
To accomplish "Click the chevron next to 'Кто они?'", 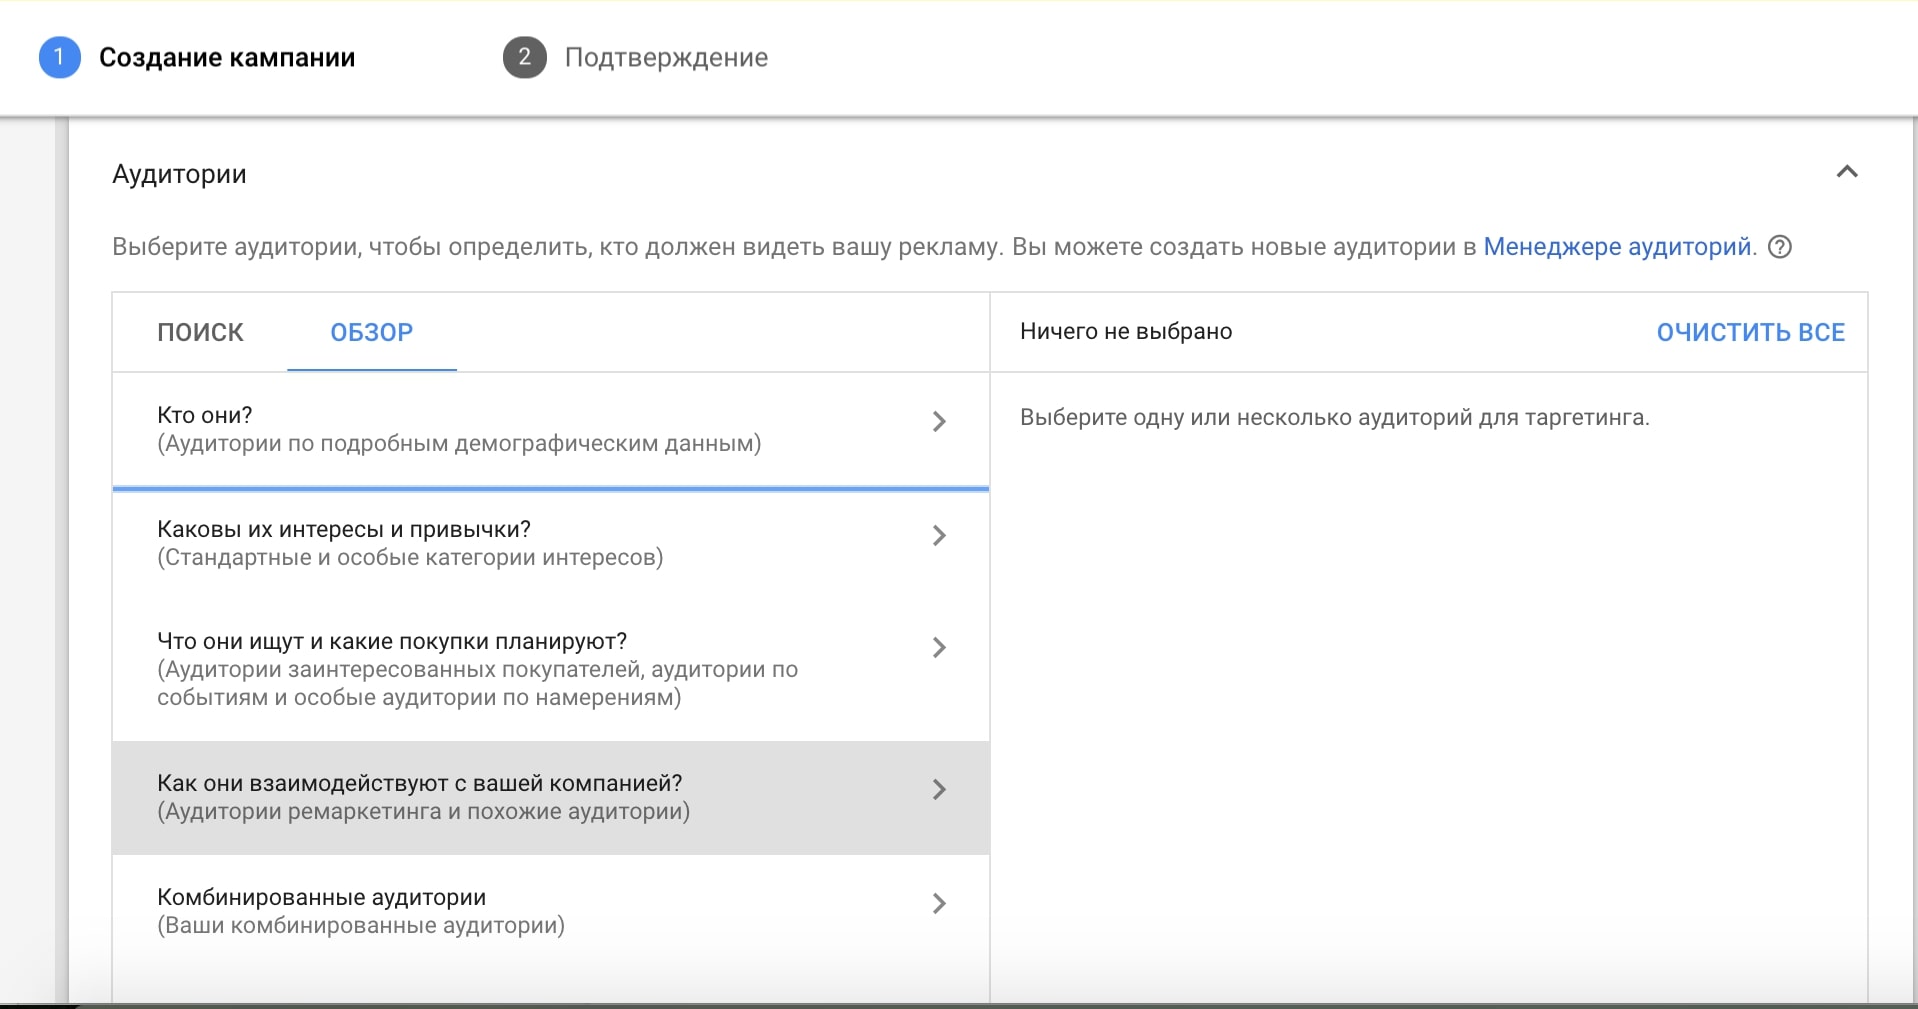I will pos(938,423).
